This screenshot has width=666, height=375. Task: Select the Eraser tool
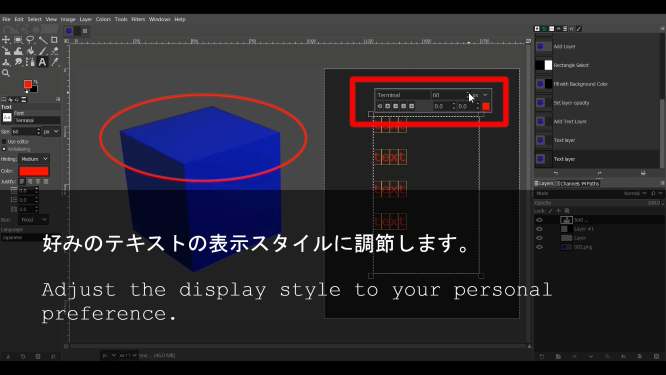54,51
